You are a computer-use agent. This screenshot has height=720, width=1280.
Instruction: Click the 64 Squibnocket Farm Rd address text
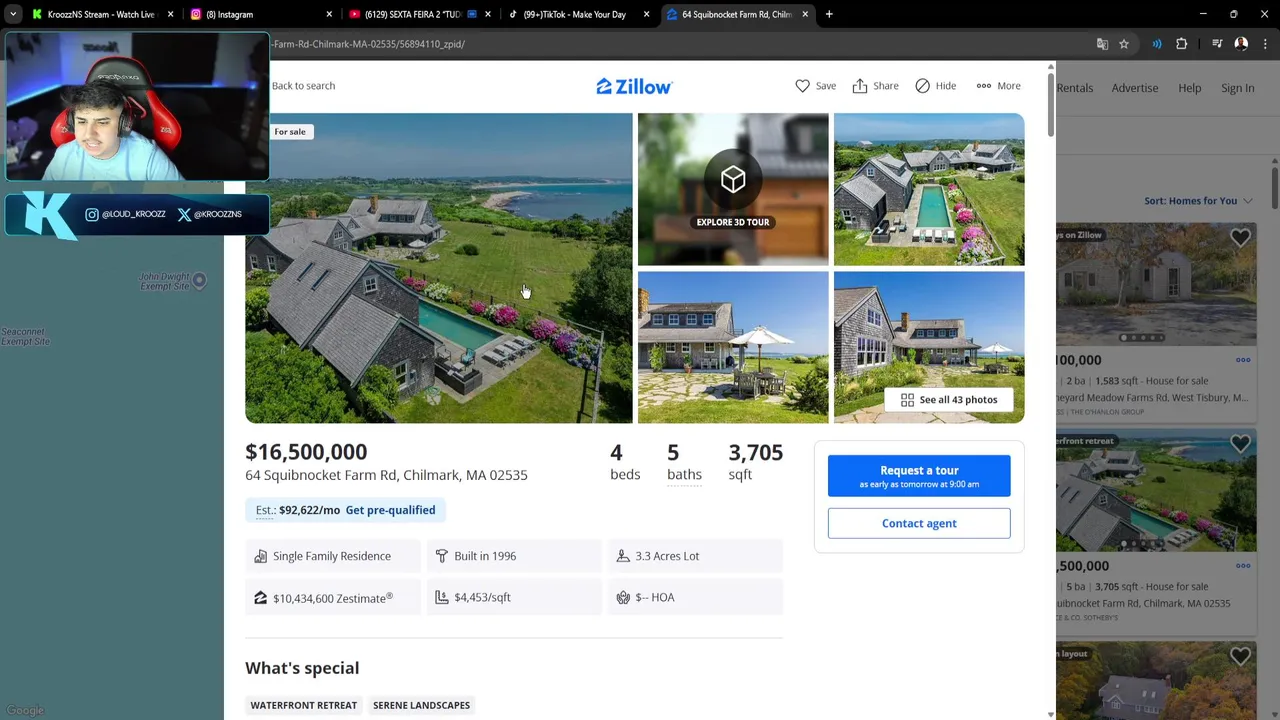pyautogui.click(x=386, y=475)
